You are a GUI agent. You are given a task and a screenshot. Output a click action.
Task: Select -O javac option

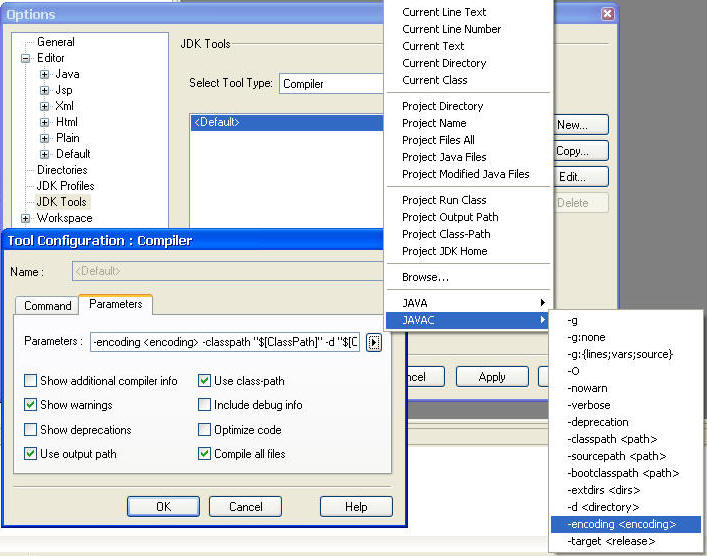coord(626,371)
